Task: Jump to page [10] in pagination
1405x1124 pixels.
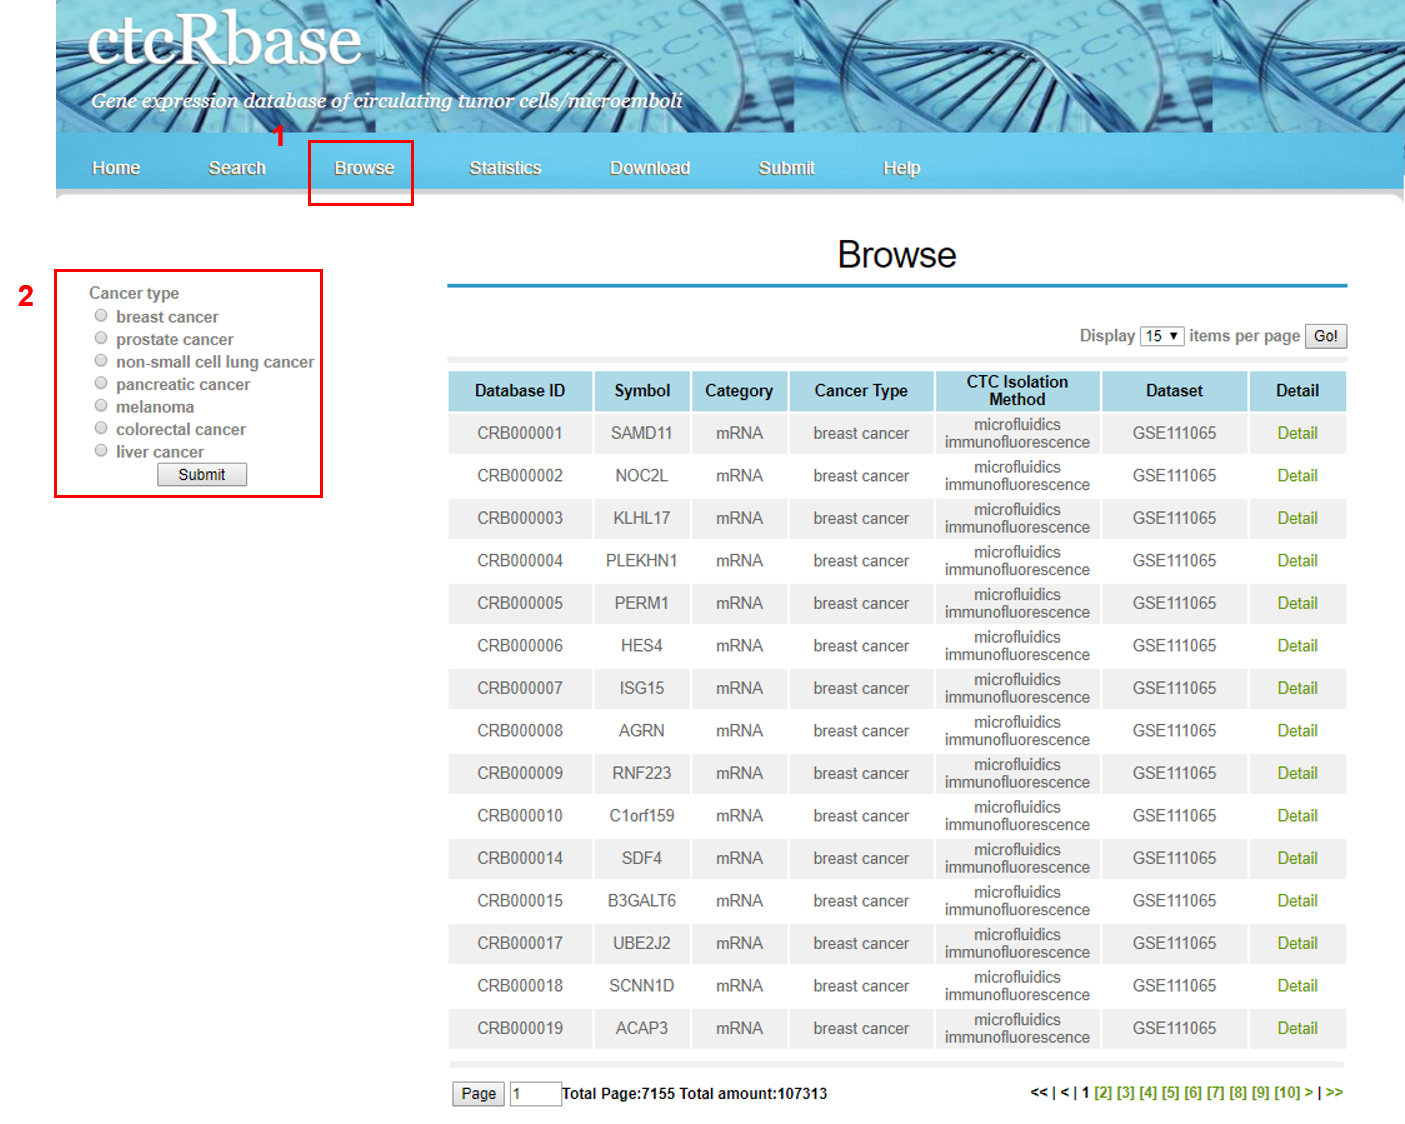Action: click(1287, 1093)
